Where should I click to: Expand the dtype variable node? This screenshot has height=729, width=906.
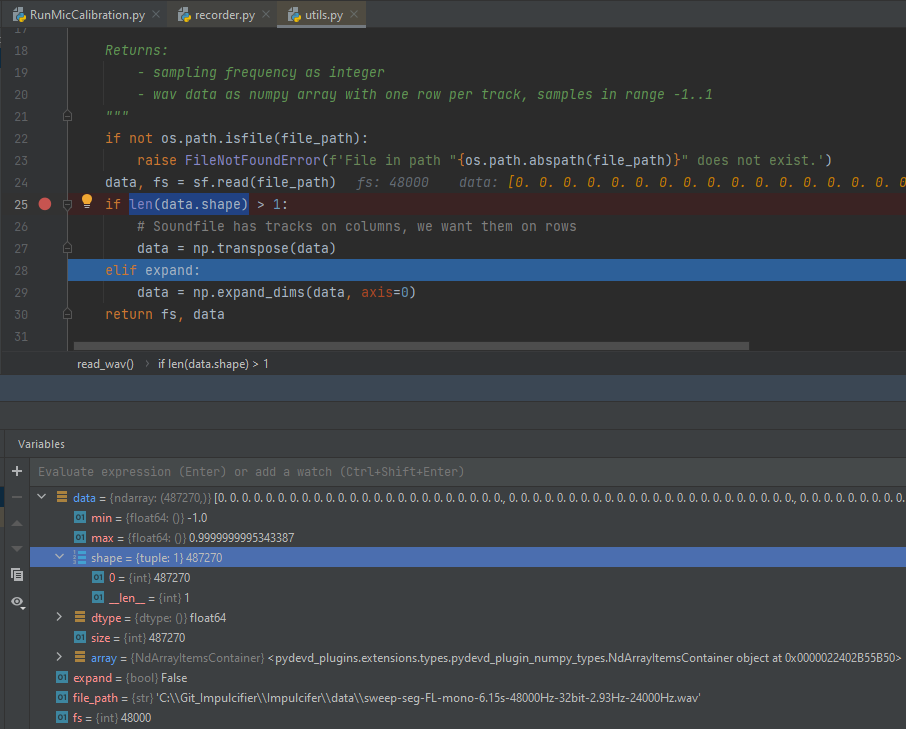pyautogui.click(x=58, y=617)
